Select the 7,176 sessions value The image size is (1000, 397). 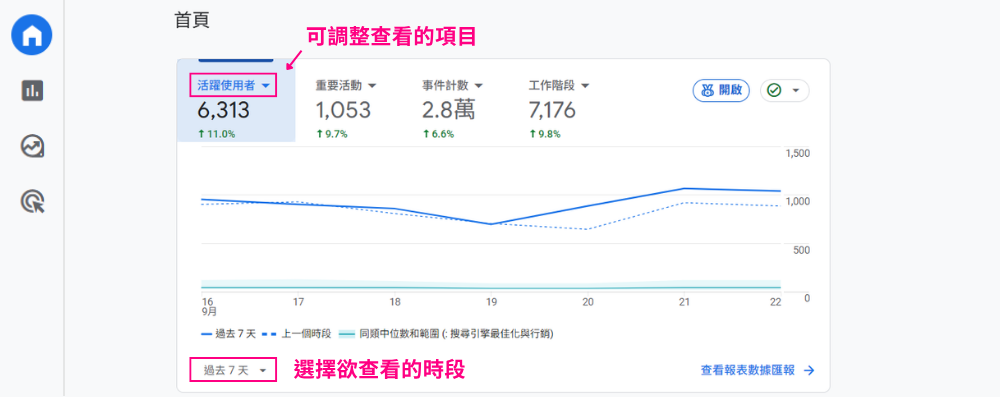[x=552, y=110]
